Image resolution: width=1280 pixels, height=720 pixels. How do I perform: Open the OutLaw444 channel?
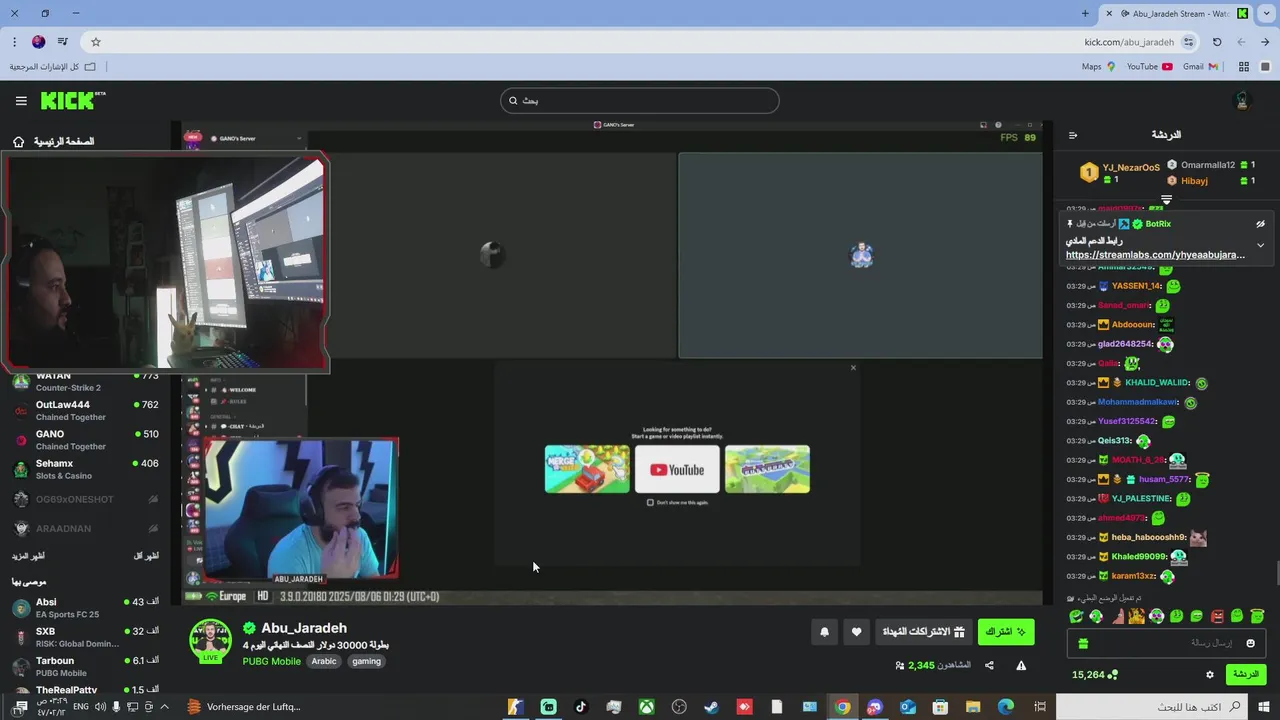tap(86, 411)
